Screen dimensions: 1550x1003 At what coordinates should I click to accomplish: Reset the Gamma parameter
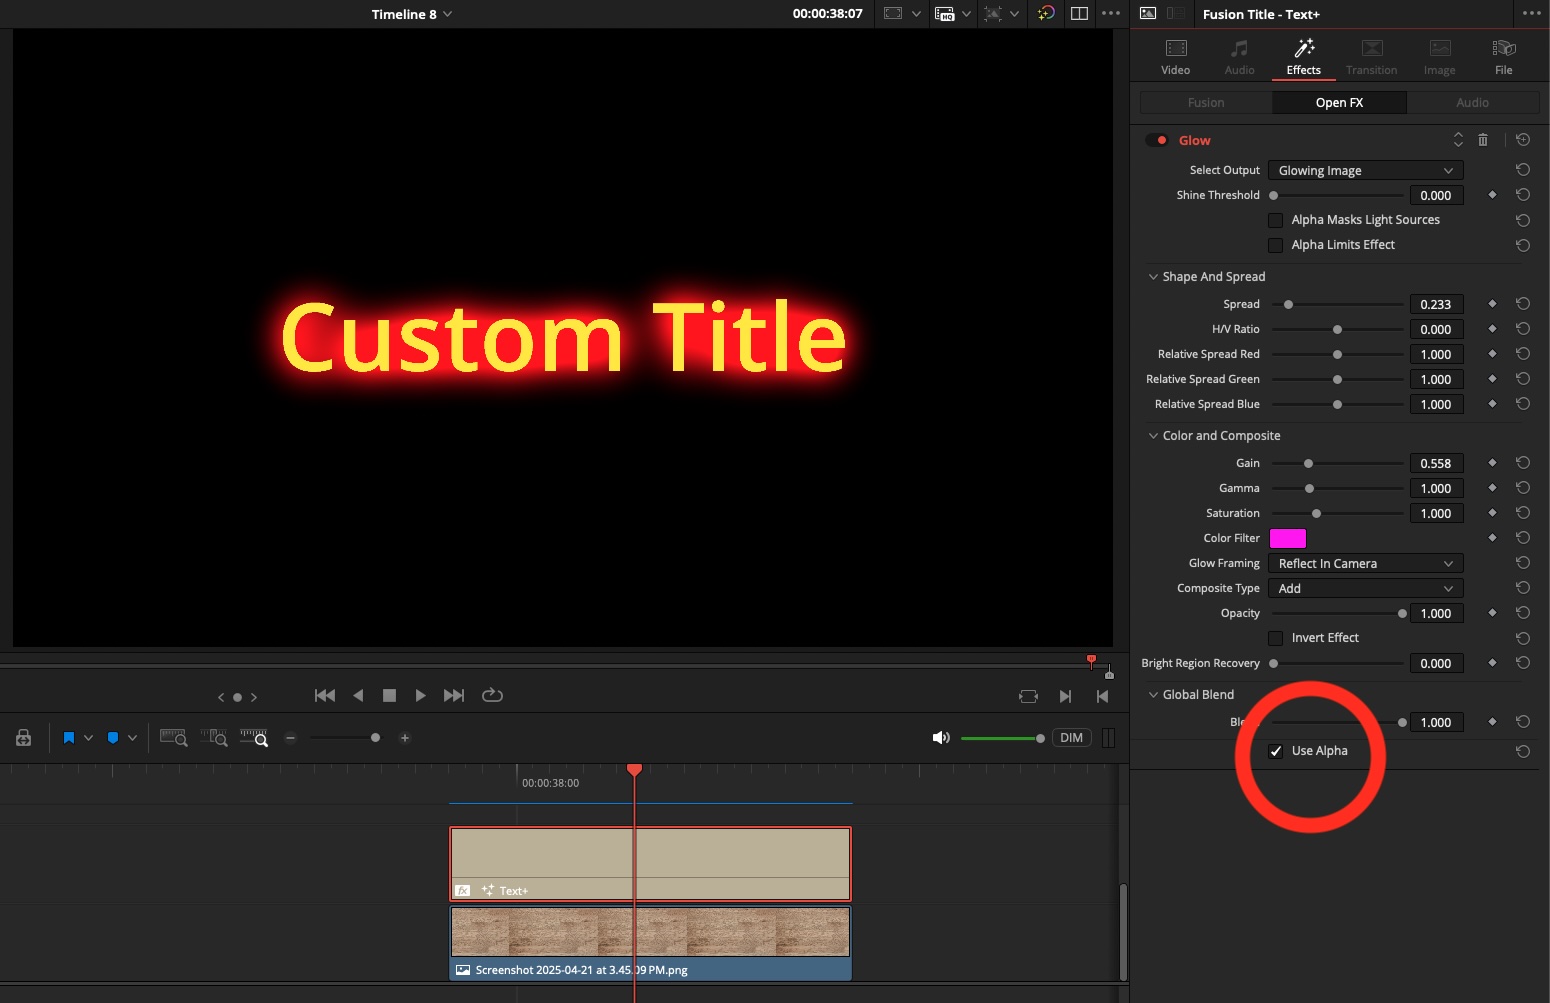[x=1523, y=488]
